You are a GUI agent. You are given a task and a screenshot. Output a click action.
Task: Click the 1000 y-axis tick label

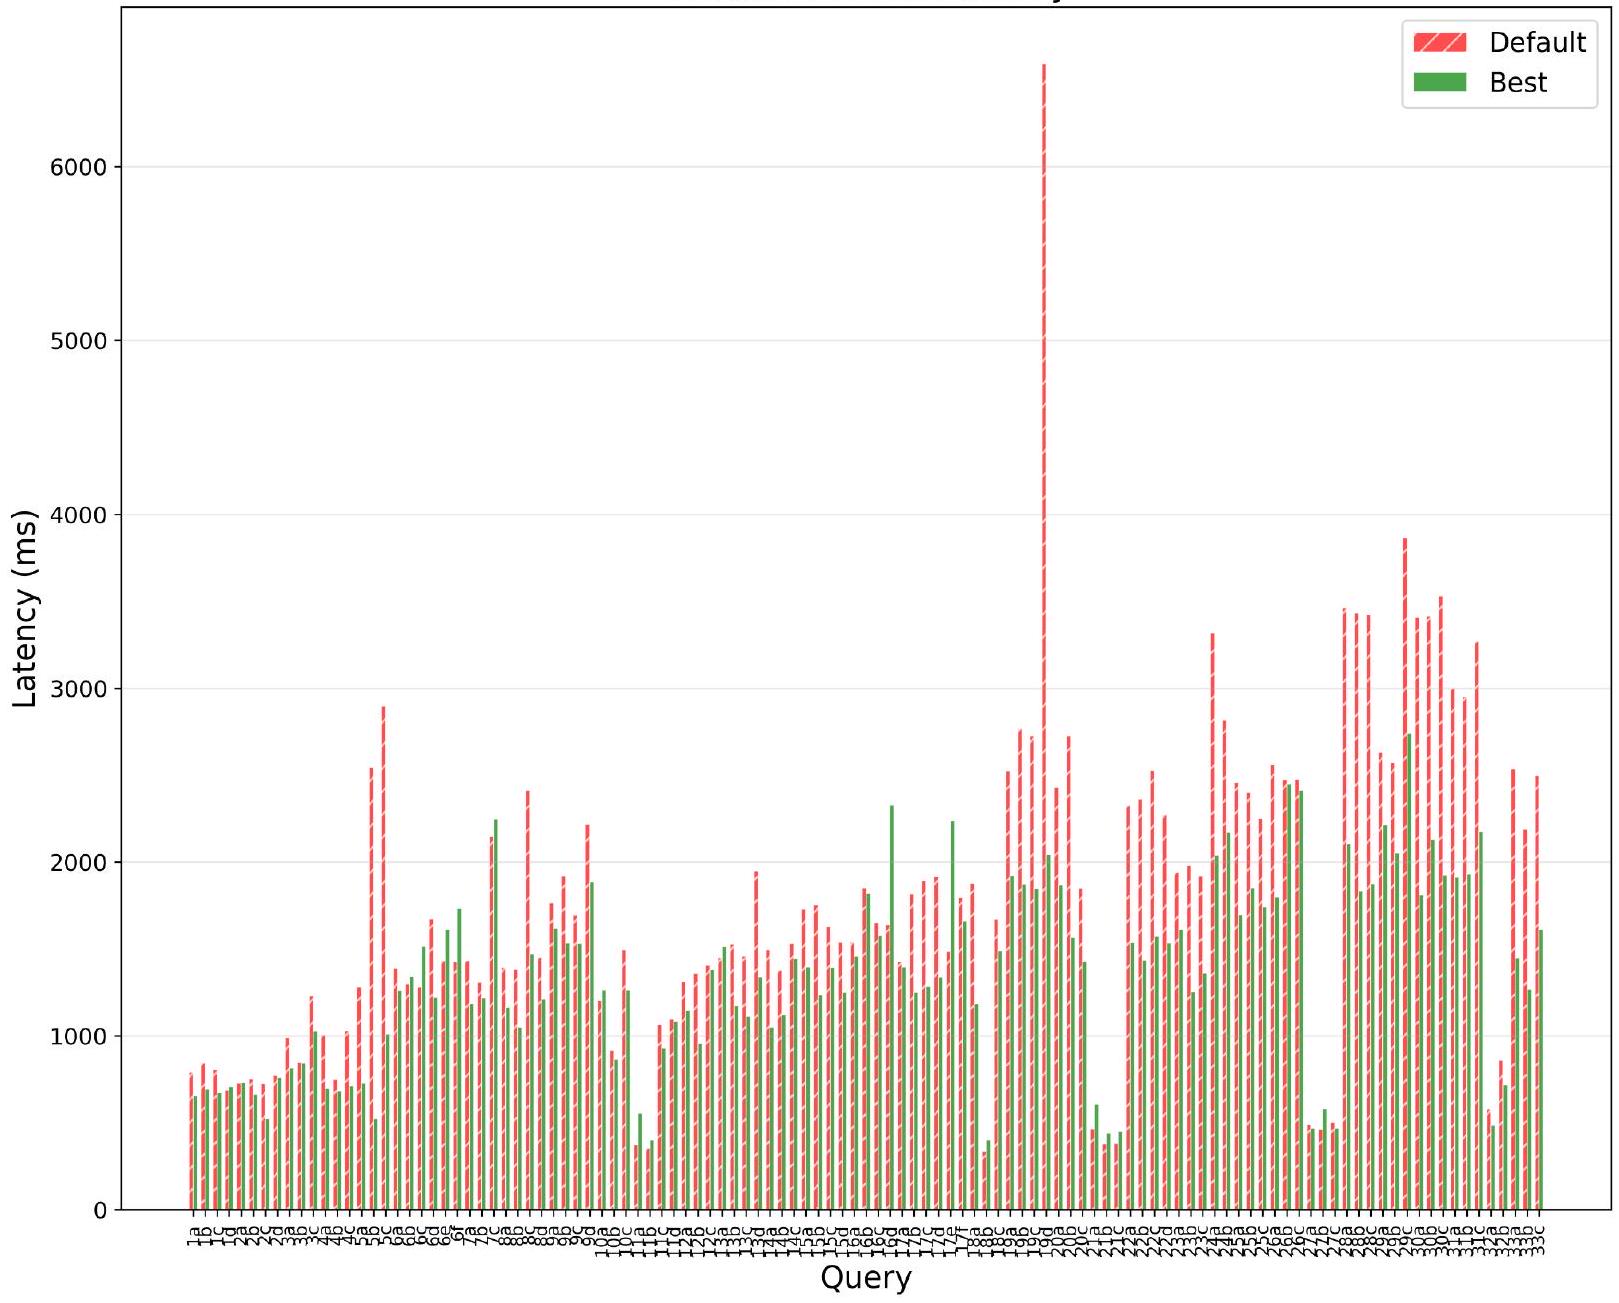click(78, 1037)
